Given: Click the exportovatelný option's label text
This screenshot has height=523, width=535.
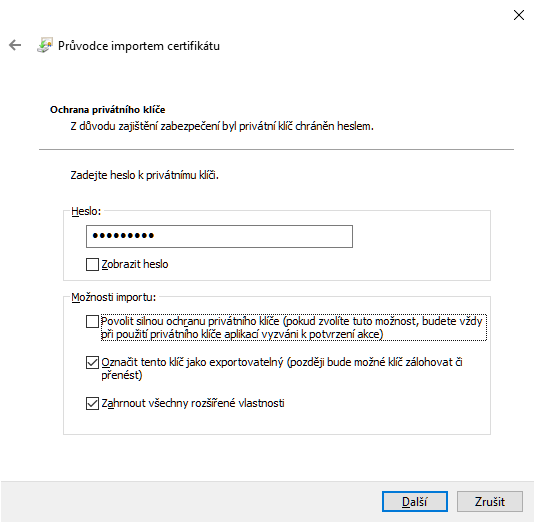Looking at the screenshot, I should 282,368.
